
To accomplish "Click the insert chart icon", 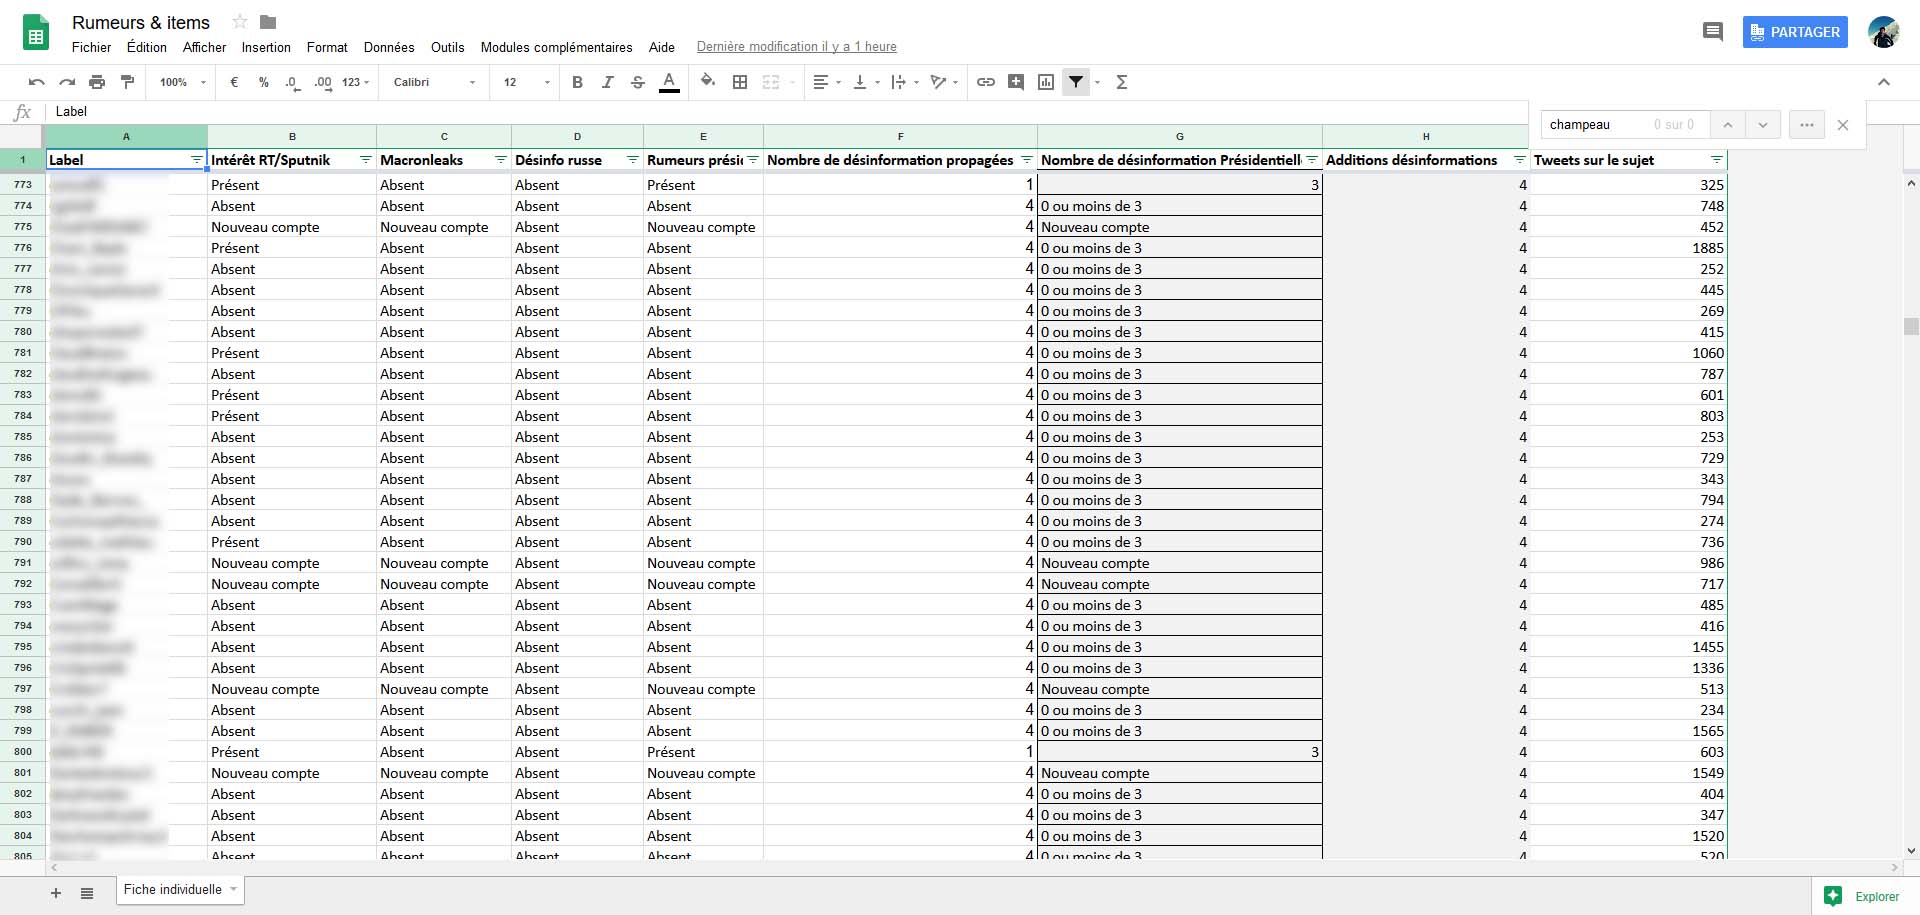I will tap(1046, 82).
